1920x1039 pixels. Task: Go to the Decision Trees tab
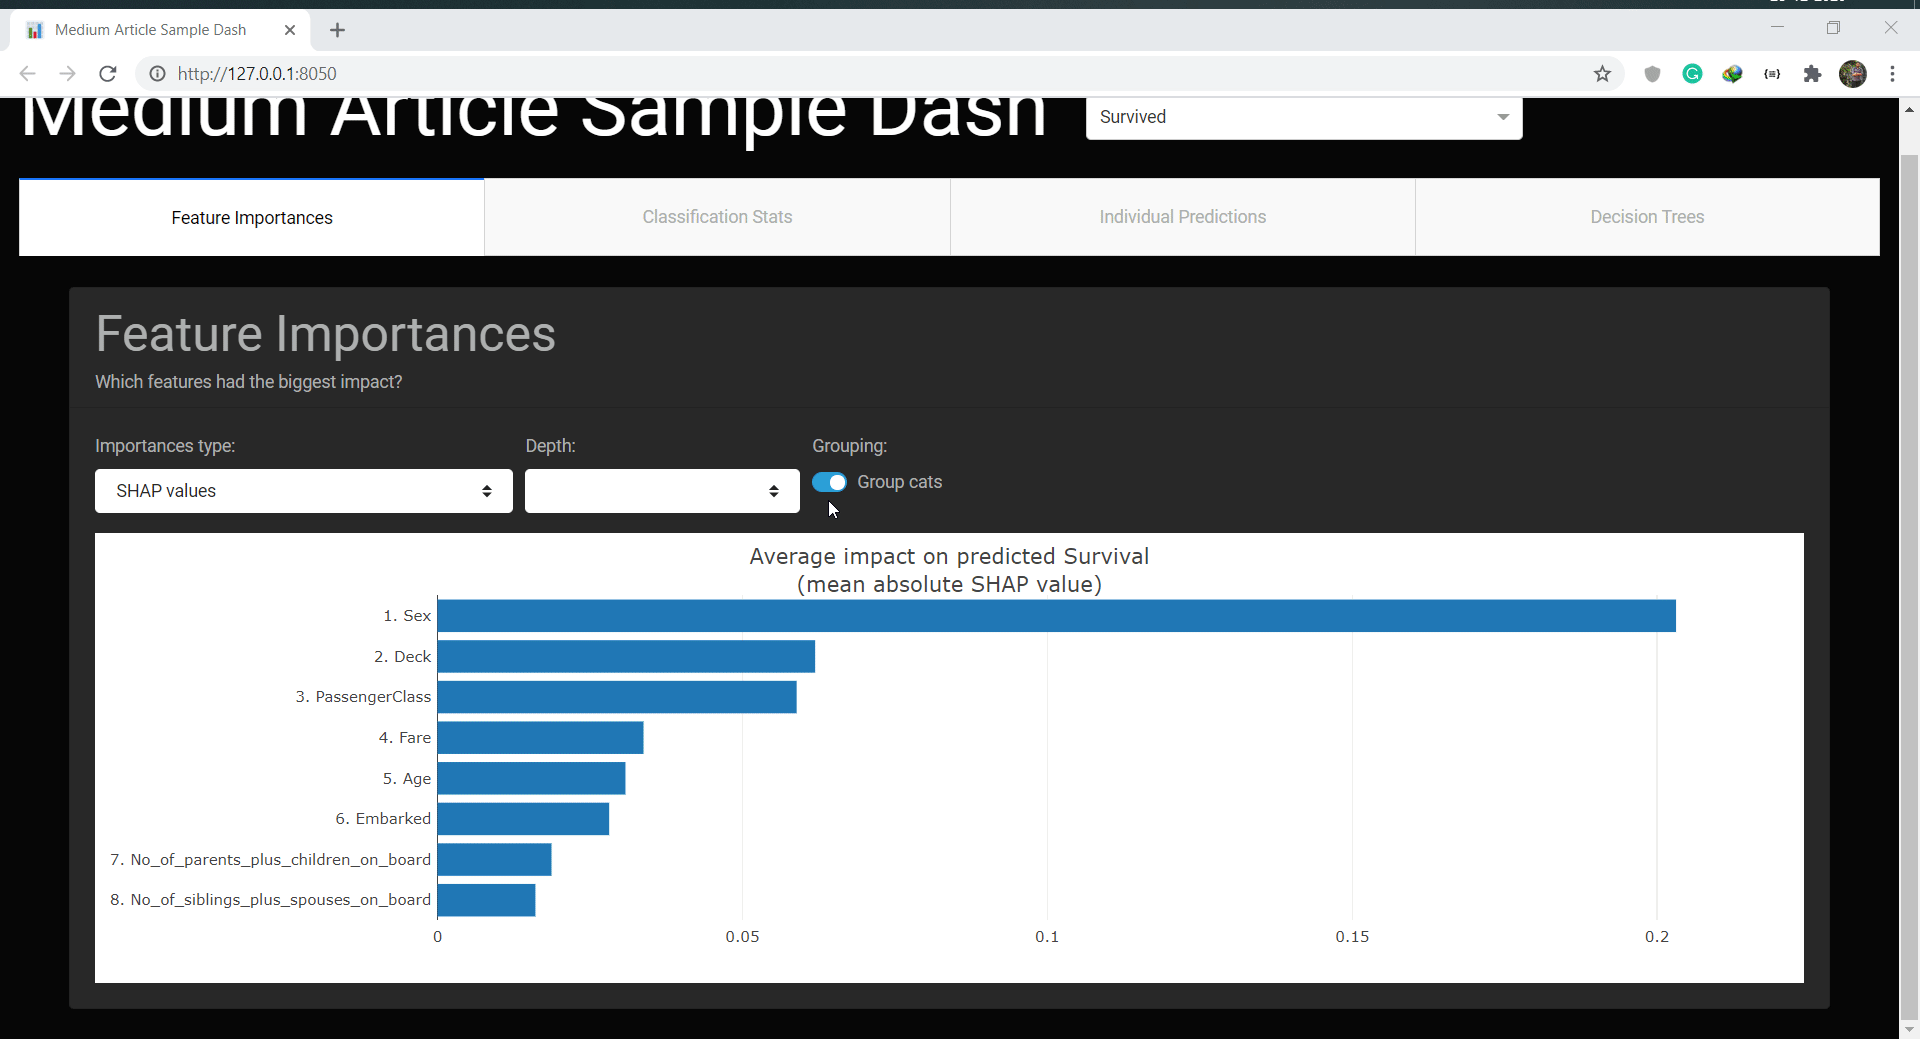tap(1647, 217)
